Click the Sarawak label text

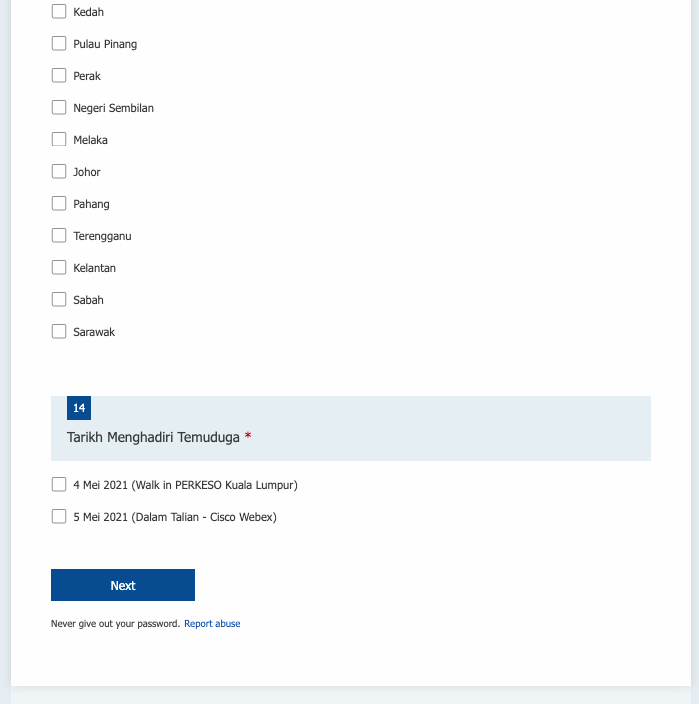tap(94, 332)
